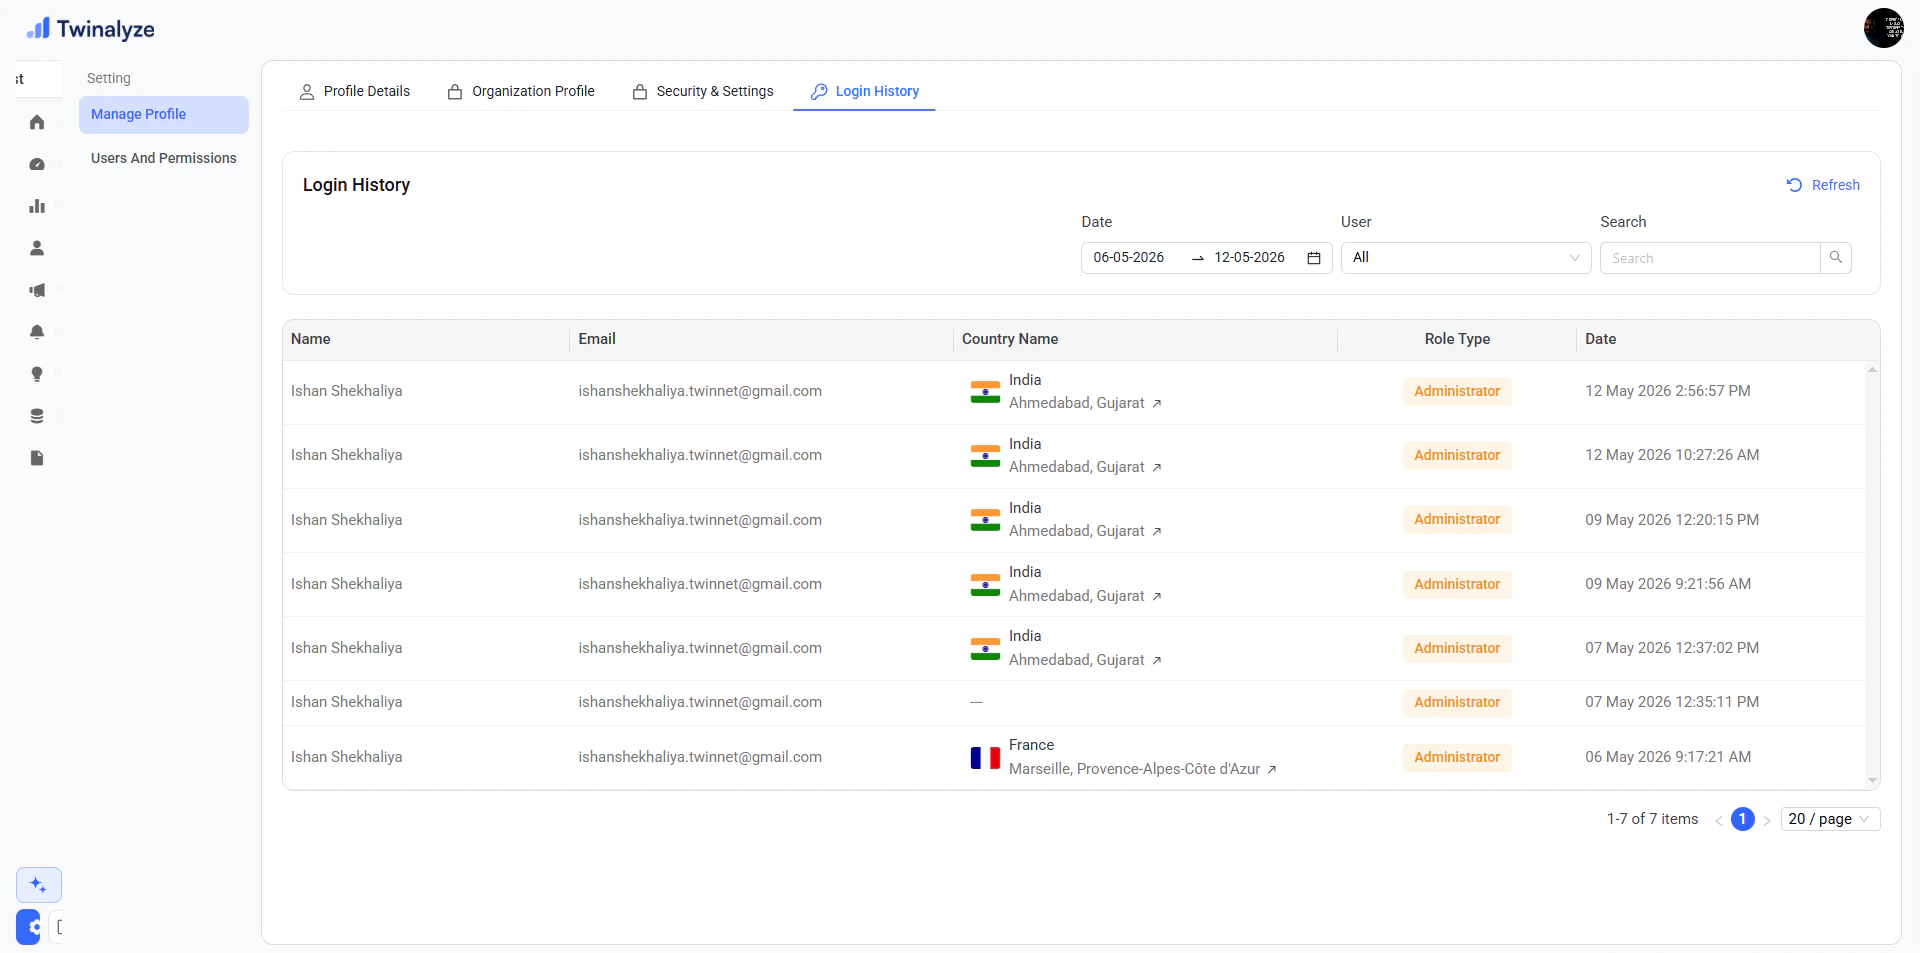Screen dimensions: 1920x953
Task: Select Manage Profile in settings menu
Action: (x=164, y=115)
